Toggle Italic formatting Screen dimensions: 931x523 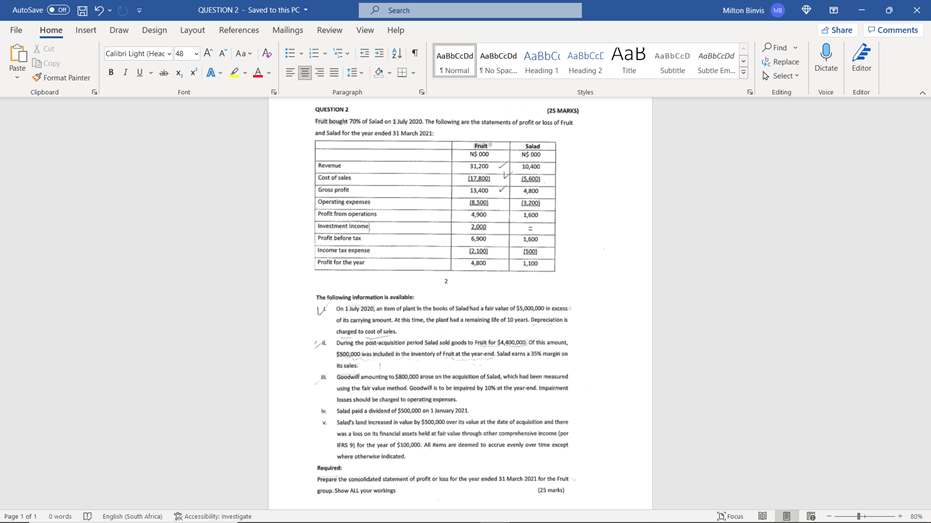pyautogui.click(x=125, y=72)
